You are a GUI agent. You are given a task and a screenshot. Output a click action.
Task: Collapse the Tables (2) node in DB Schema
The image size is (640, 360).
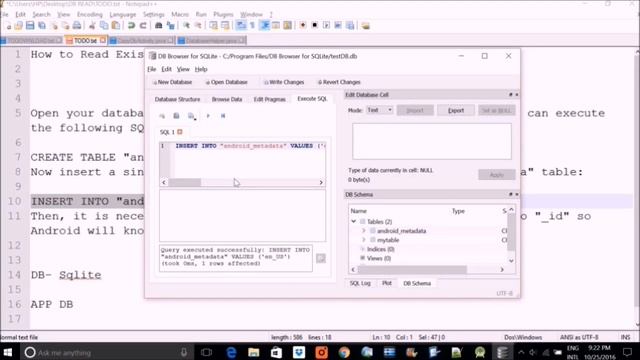[354, 222]
